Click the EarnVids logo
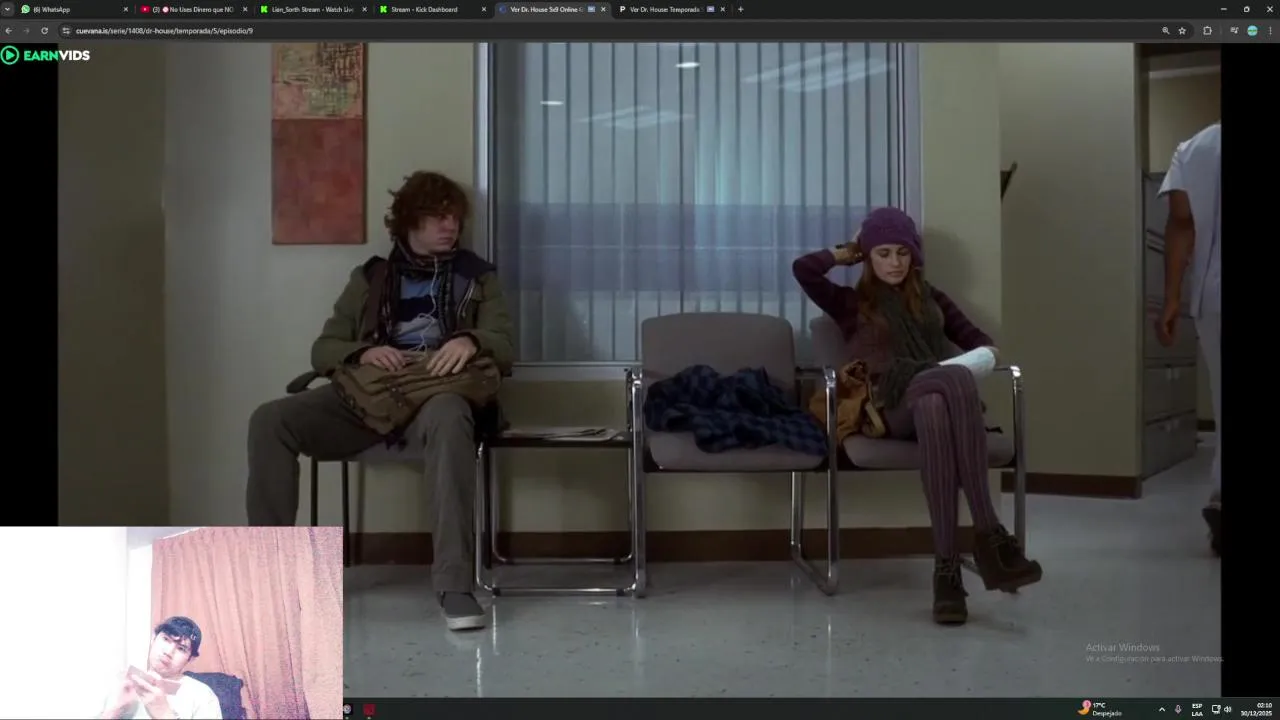This screenshot has height=720, width=1280. pyautogui.click(x=46, y=55)
